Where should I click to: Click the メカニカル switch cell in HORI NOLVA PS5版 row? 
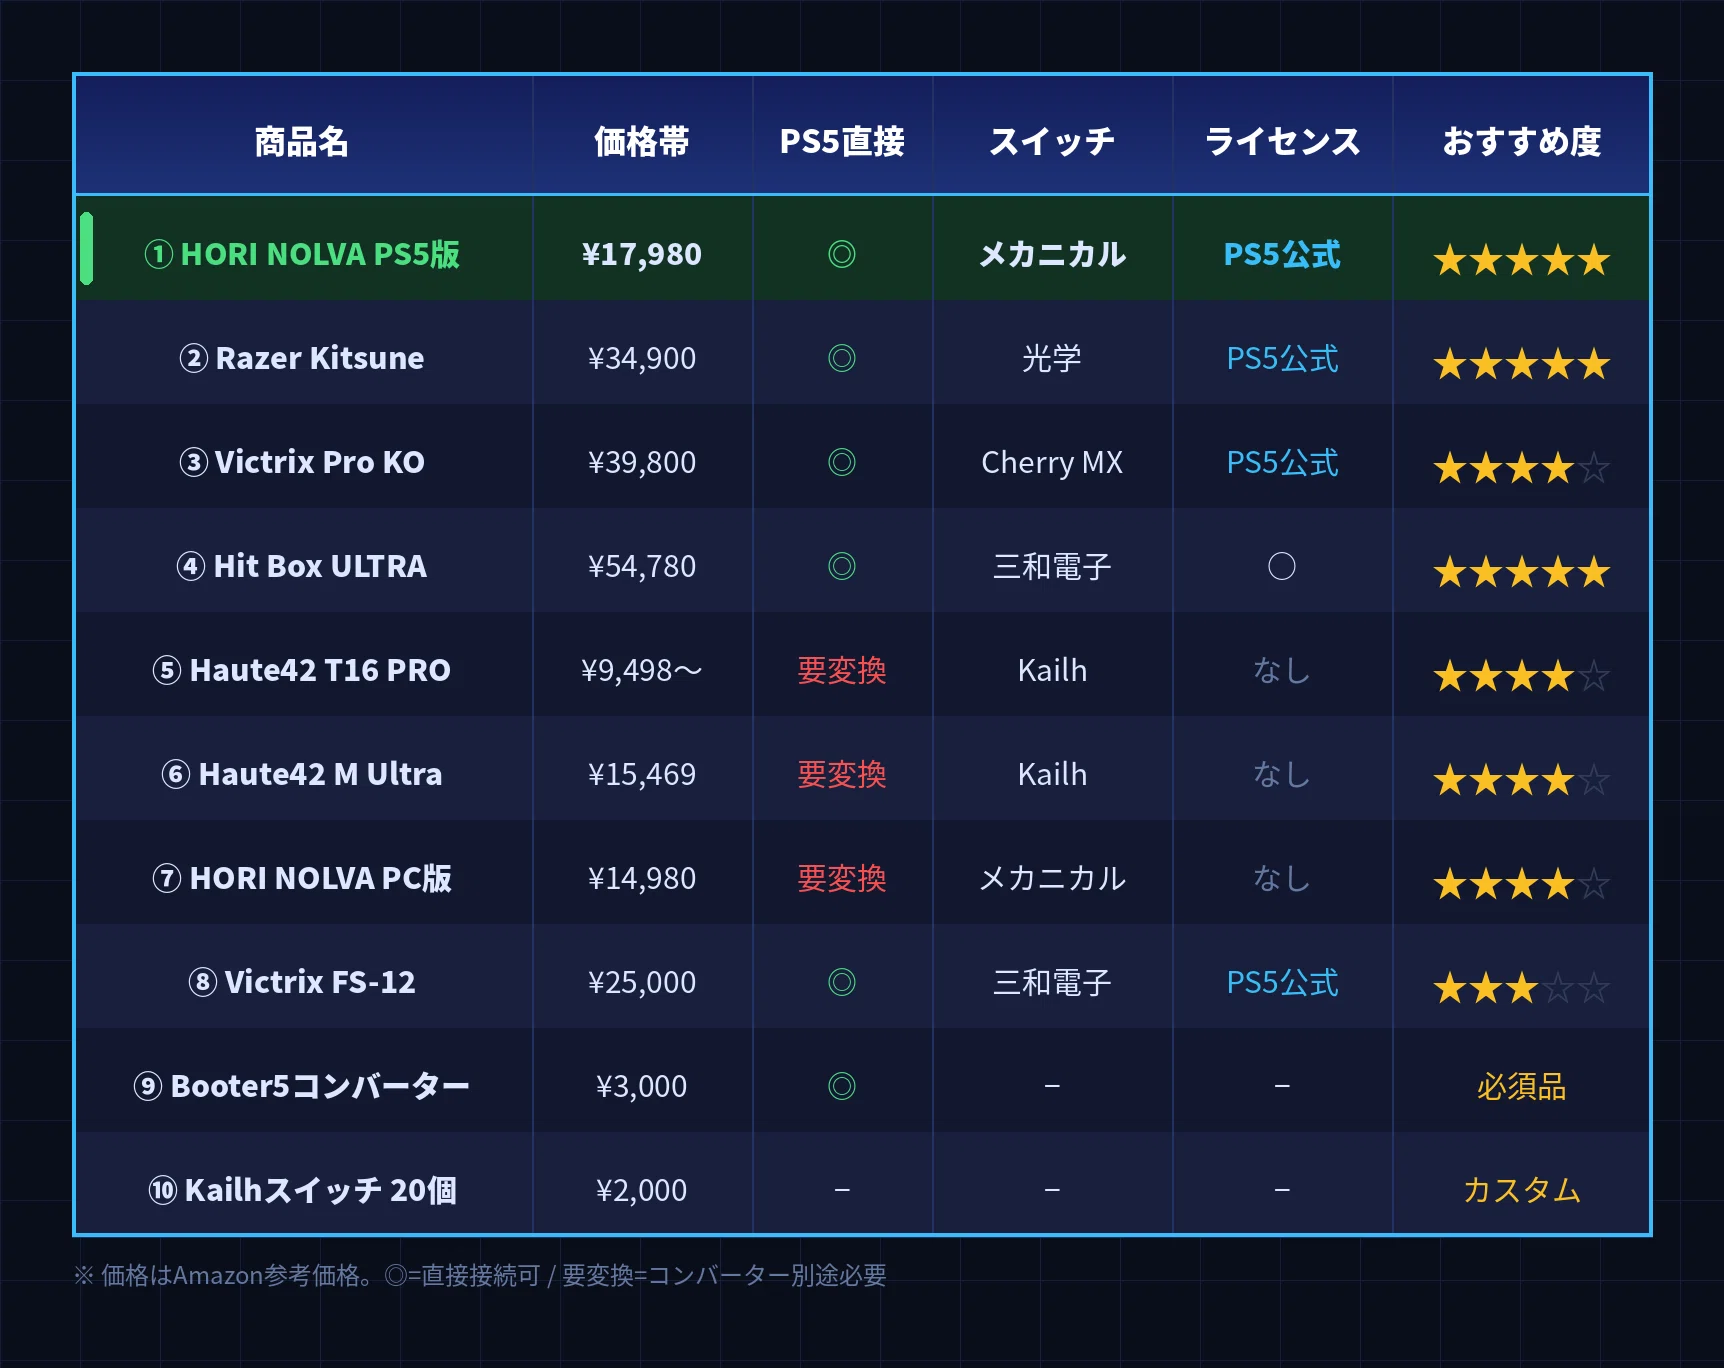1052,254
